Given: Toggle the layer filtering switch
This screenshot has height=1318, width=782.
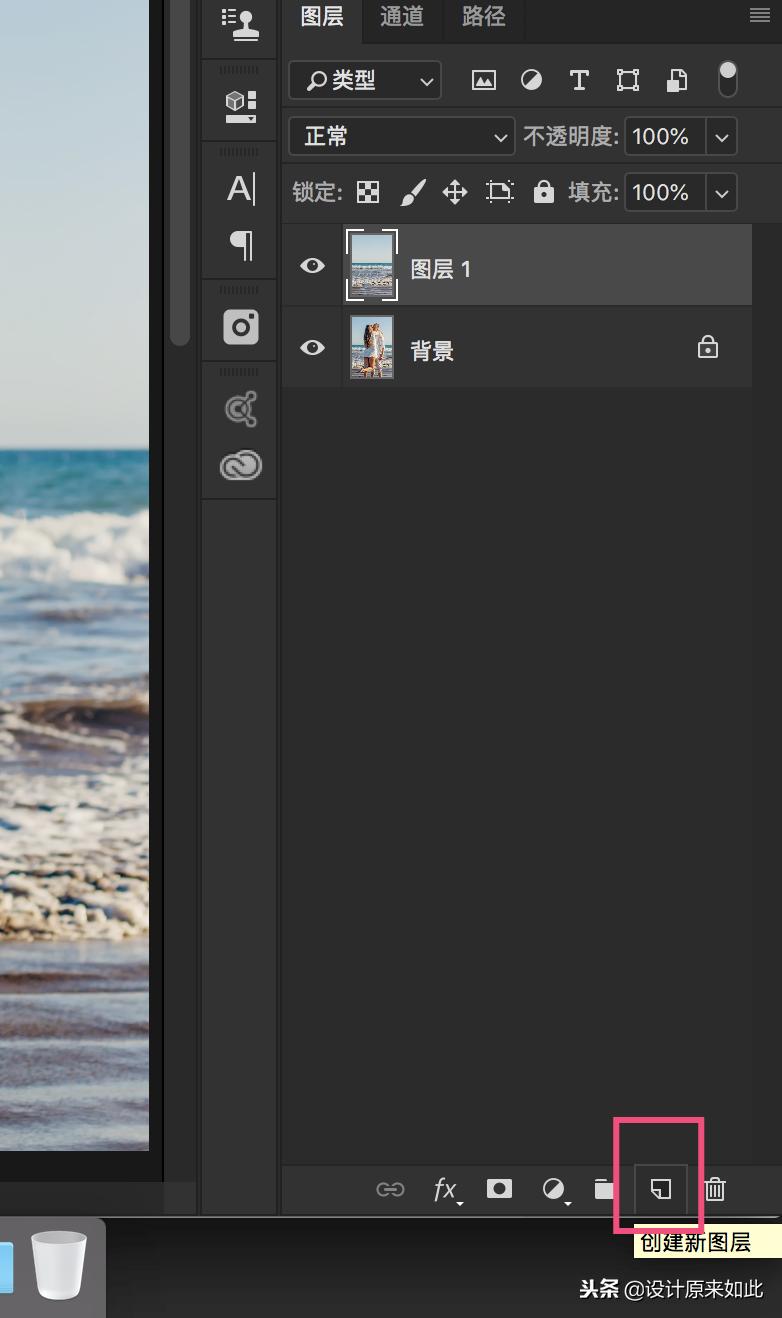Looking at the screenshot, I should [x=728, y=80].
